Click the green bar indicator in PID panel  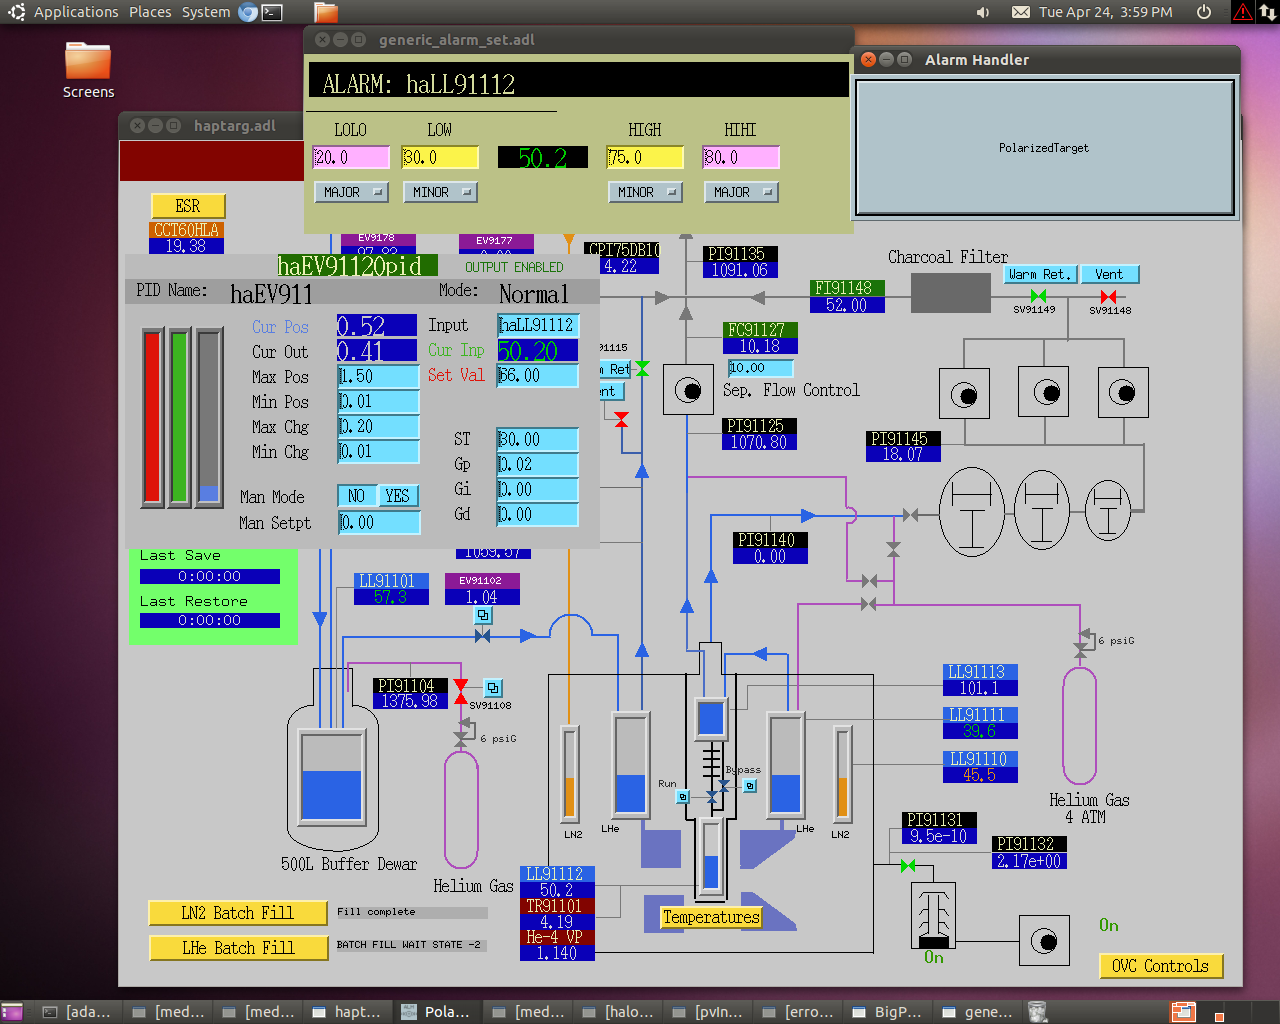180,417
